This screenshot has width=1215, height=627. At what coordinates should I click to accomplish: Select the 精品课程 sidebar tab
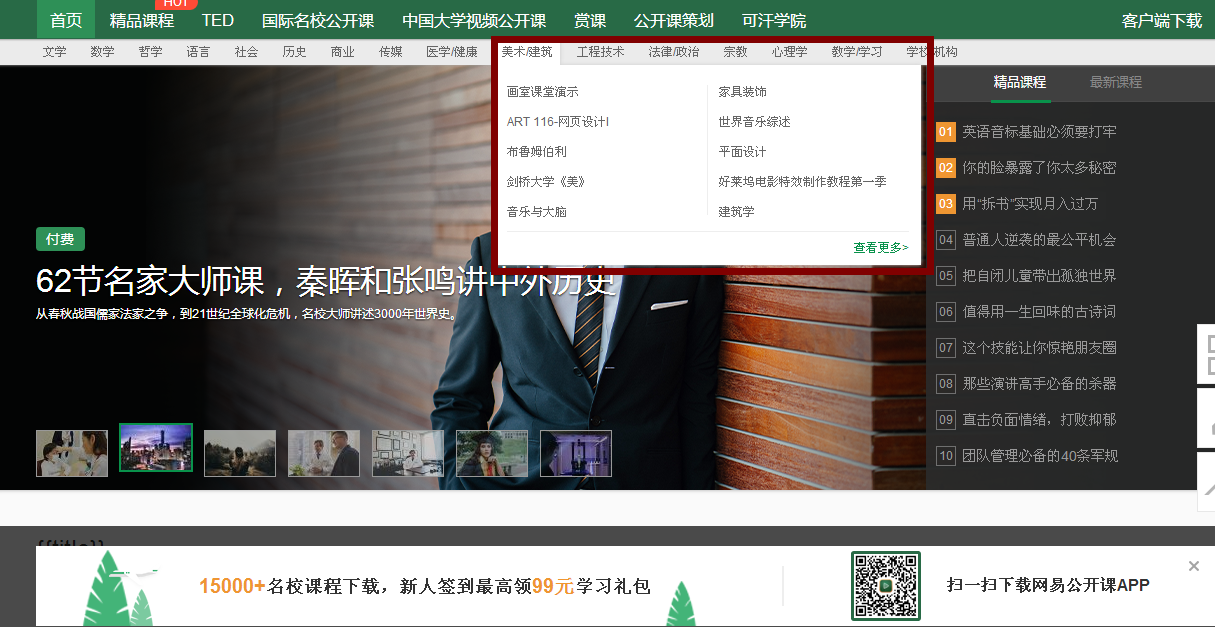point(1019,82)
